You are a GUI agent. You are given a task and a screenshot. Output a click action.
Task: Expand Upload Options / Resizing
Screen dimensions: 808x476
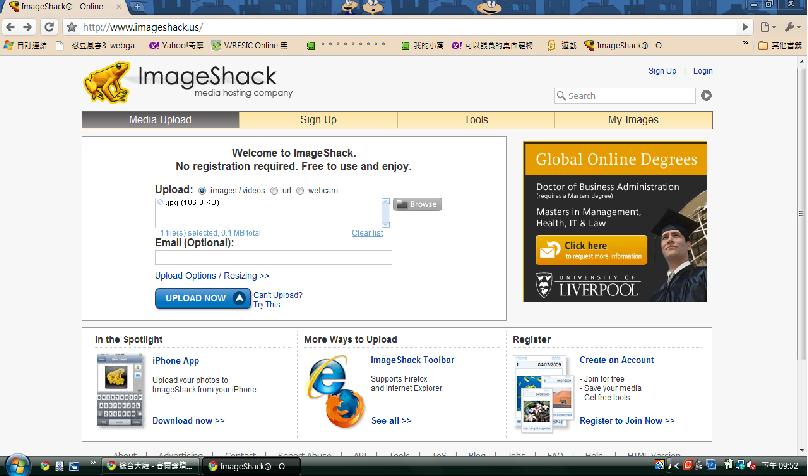(212, 276)
